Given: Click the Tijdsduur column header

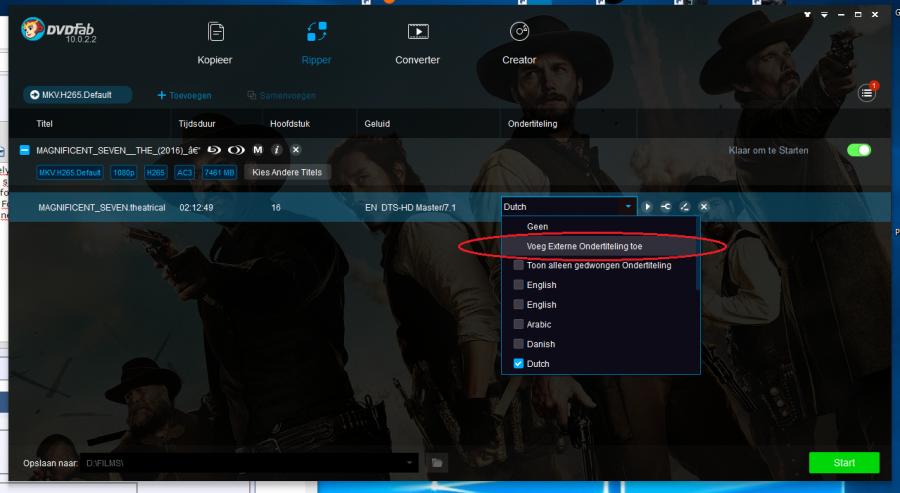Looking at the screenshot, I should 197,123.
